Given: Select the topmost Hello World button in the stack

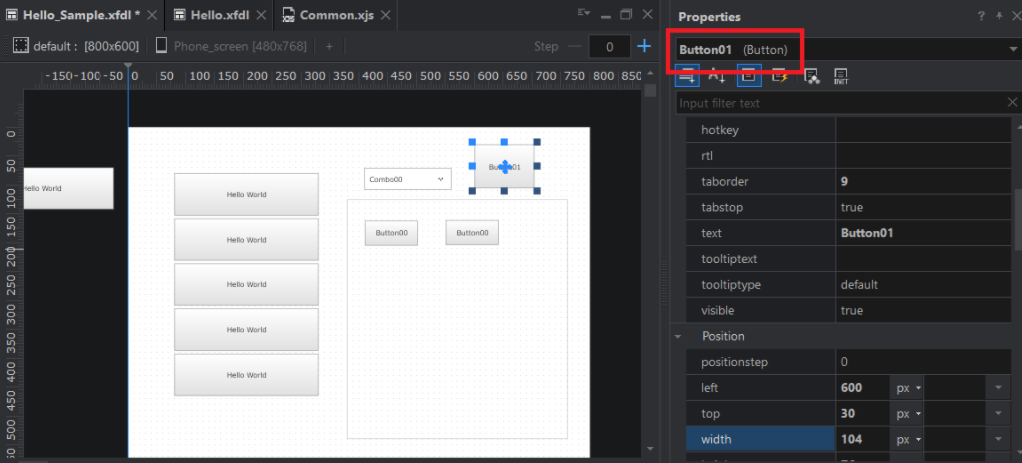Looking at the screenshot, I should click(246, 194).
